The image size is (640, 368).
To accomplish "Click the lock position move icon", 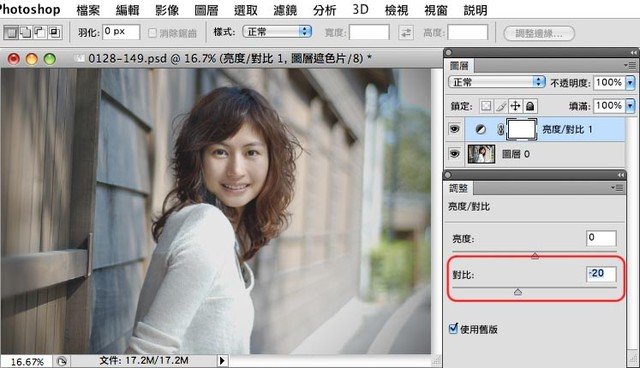I will click(x=516, y=106).
